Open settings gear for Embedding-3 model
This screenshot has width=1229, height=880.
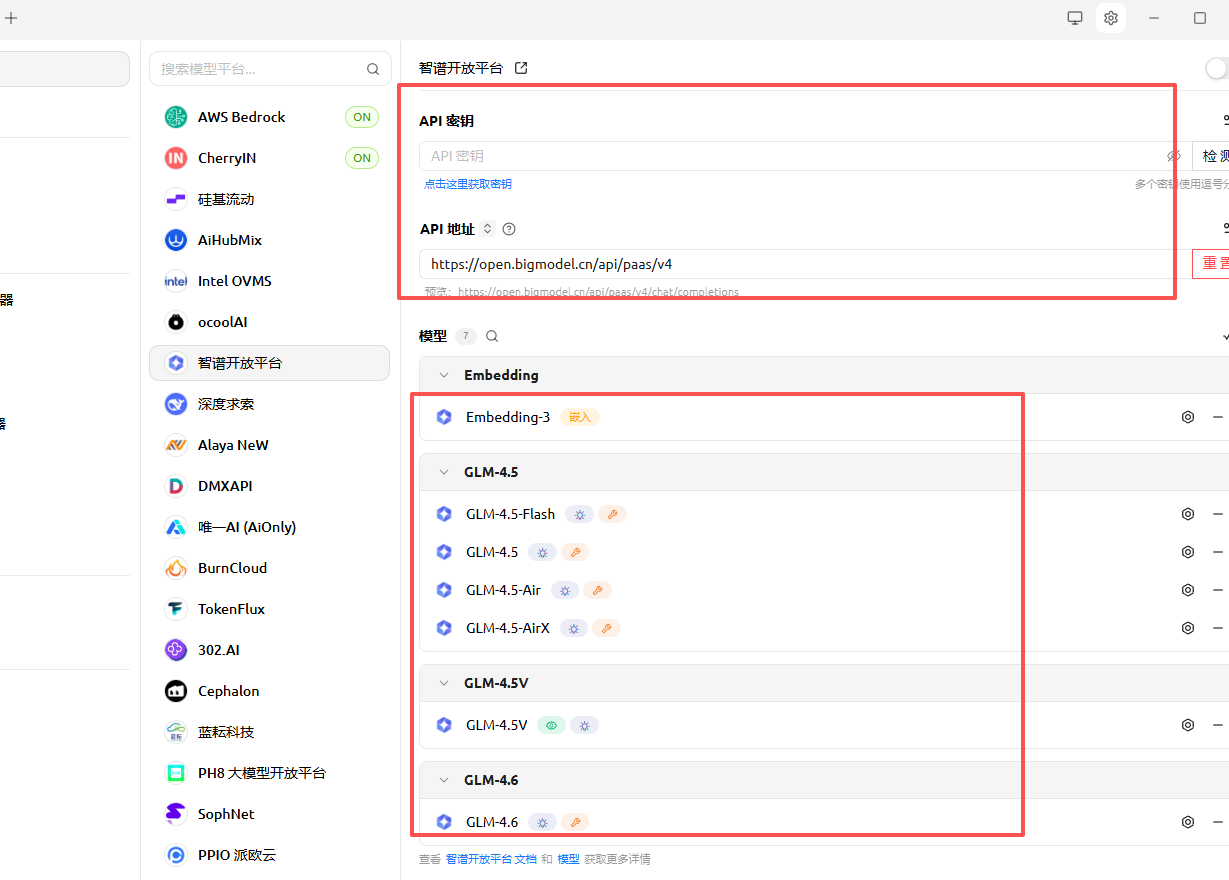pyautogui.click(x=1188, y=417)
